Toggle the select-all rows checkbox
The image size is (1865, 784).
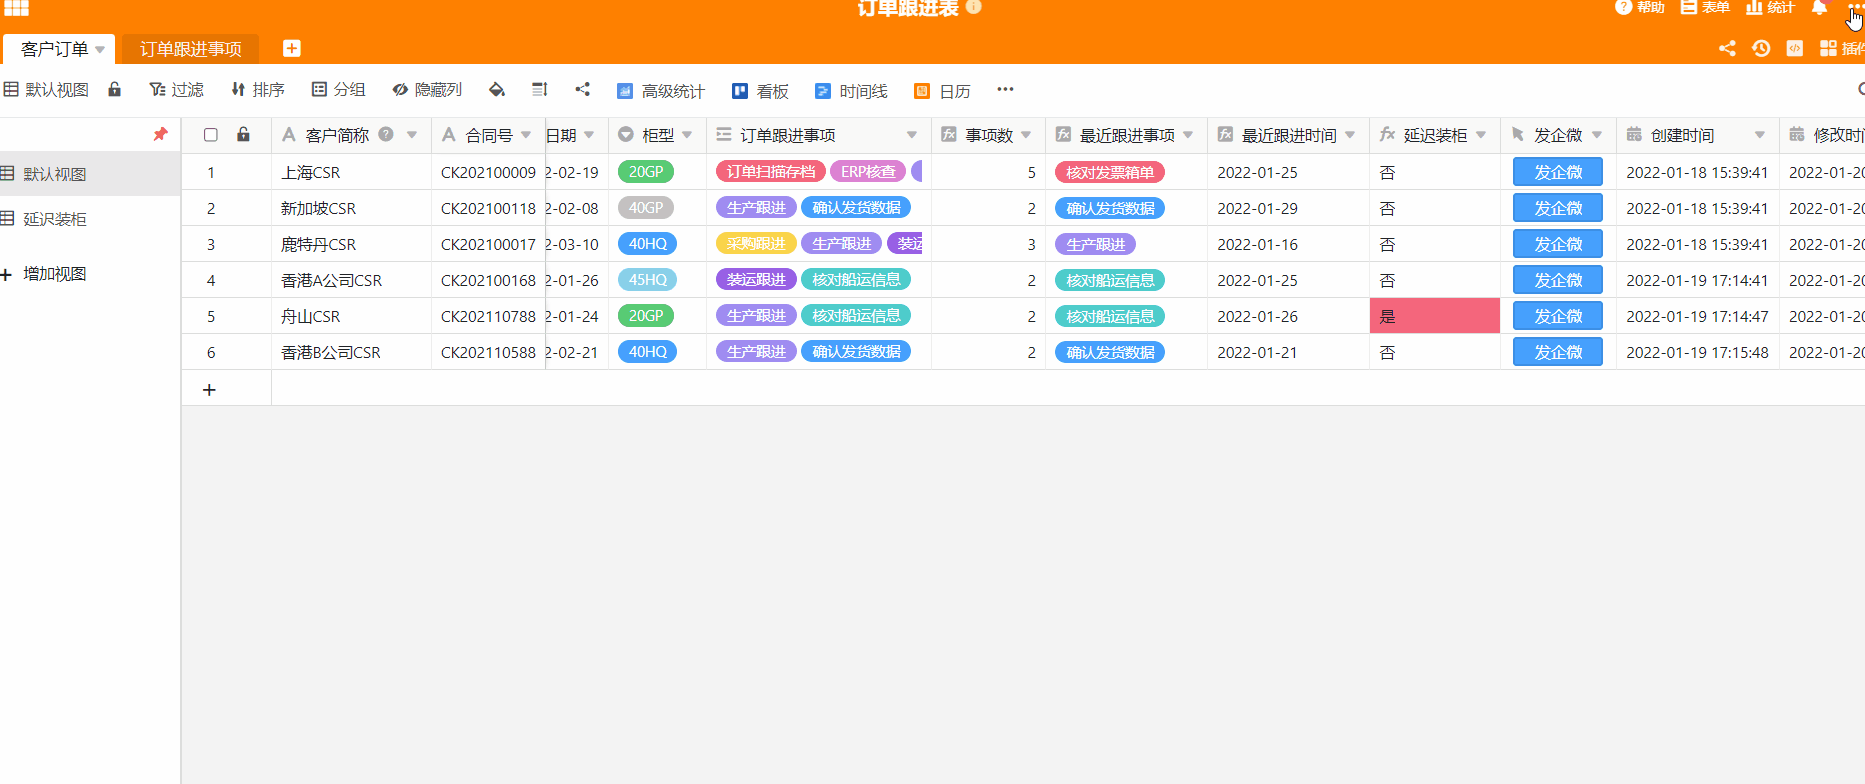point(211,135)
